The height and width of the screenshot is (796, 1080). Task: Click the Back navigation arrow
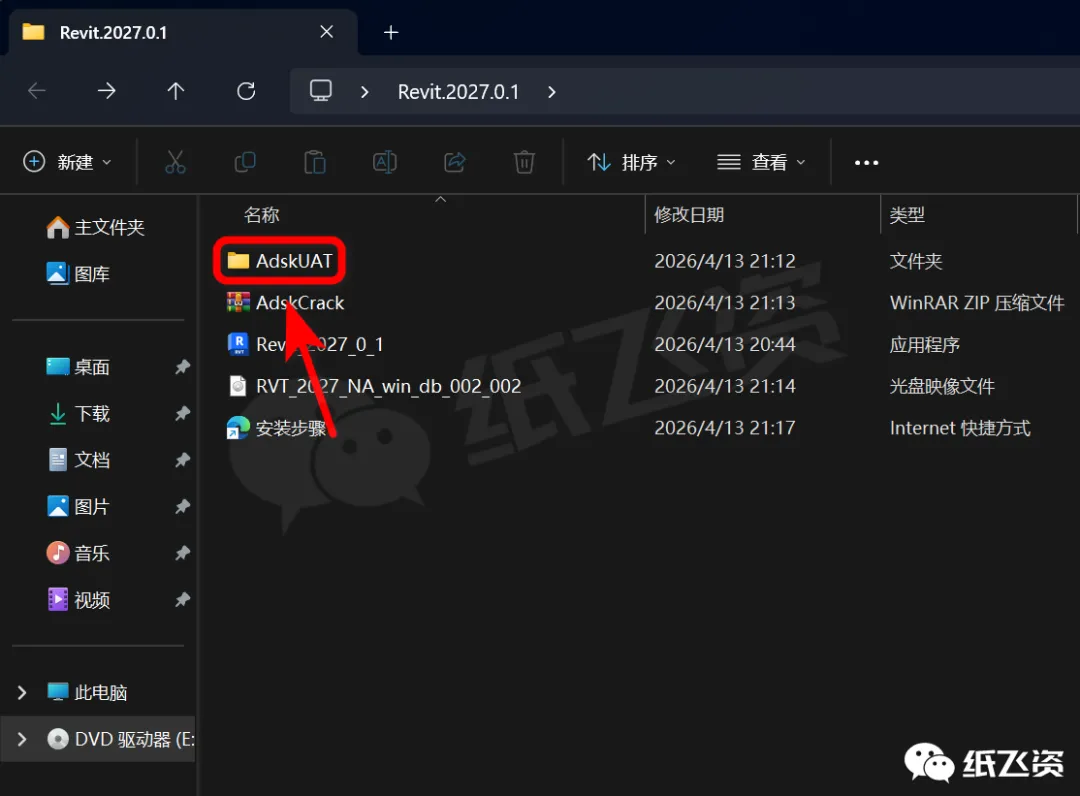pyautogui.click(x=37, y=90)
